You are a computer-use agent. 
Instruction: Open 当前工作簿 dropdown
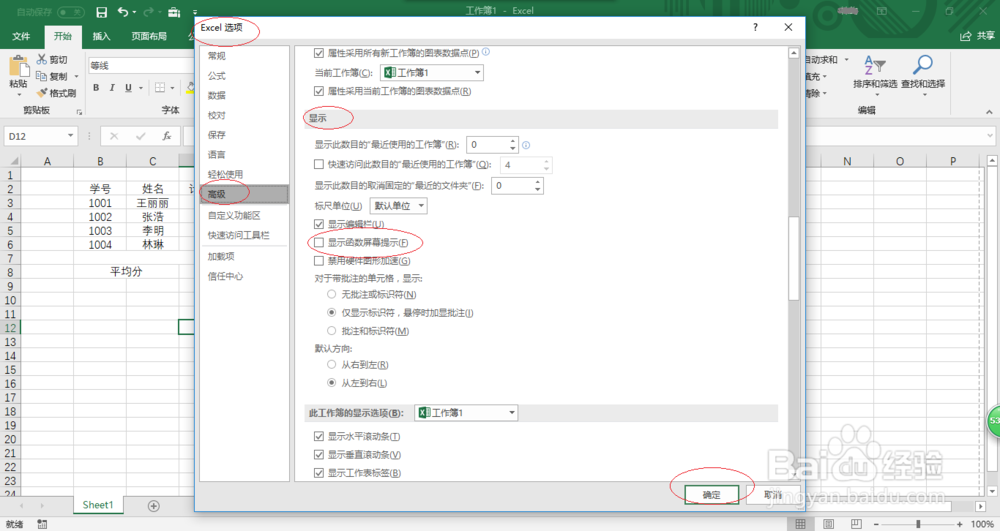[x=432, y=73]
